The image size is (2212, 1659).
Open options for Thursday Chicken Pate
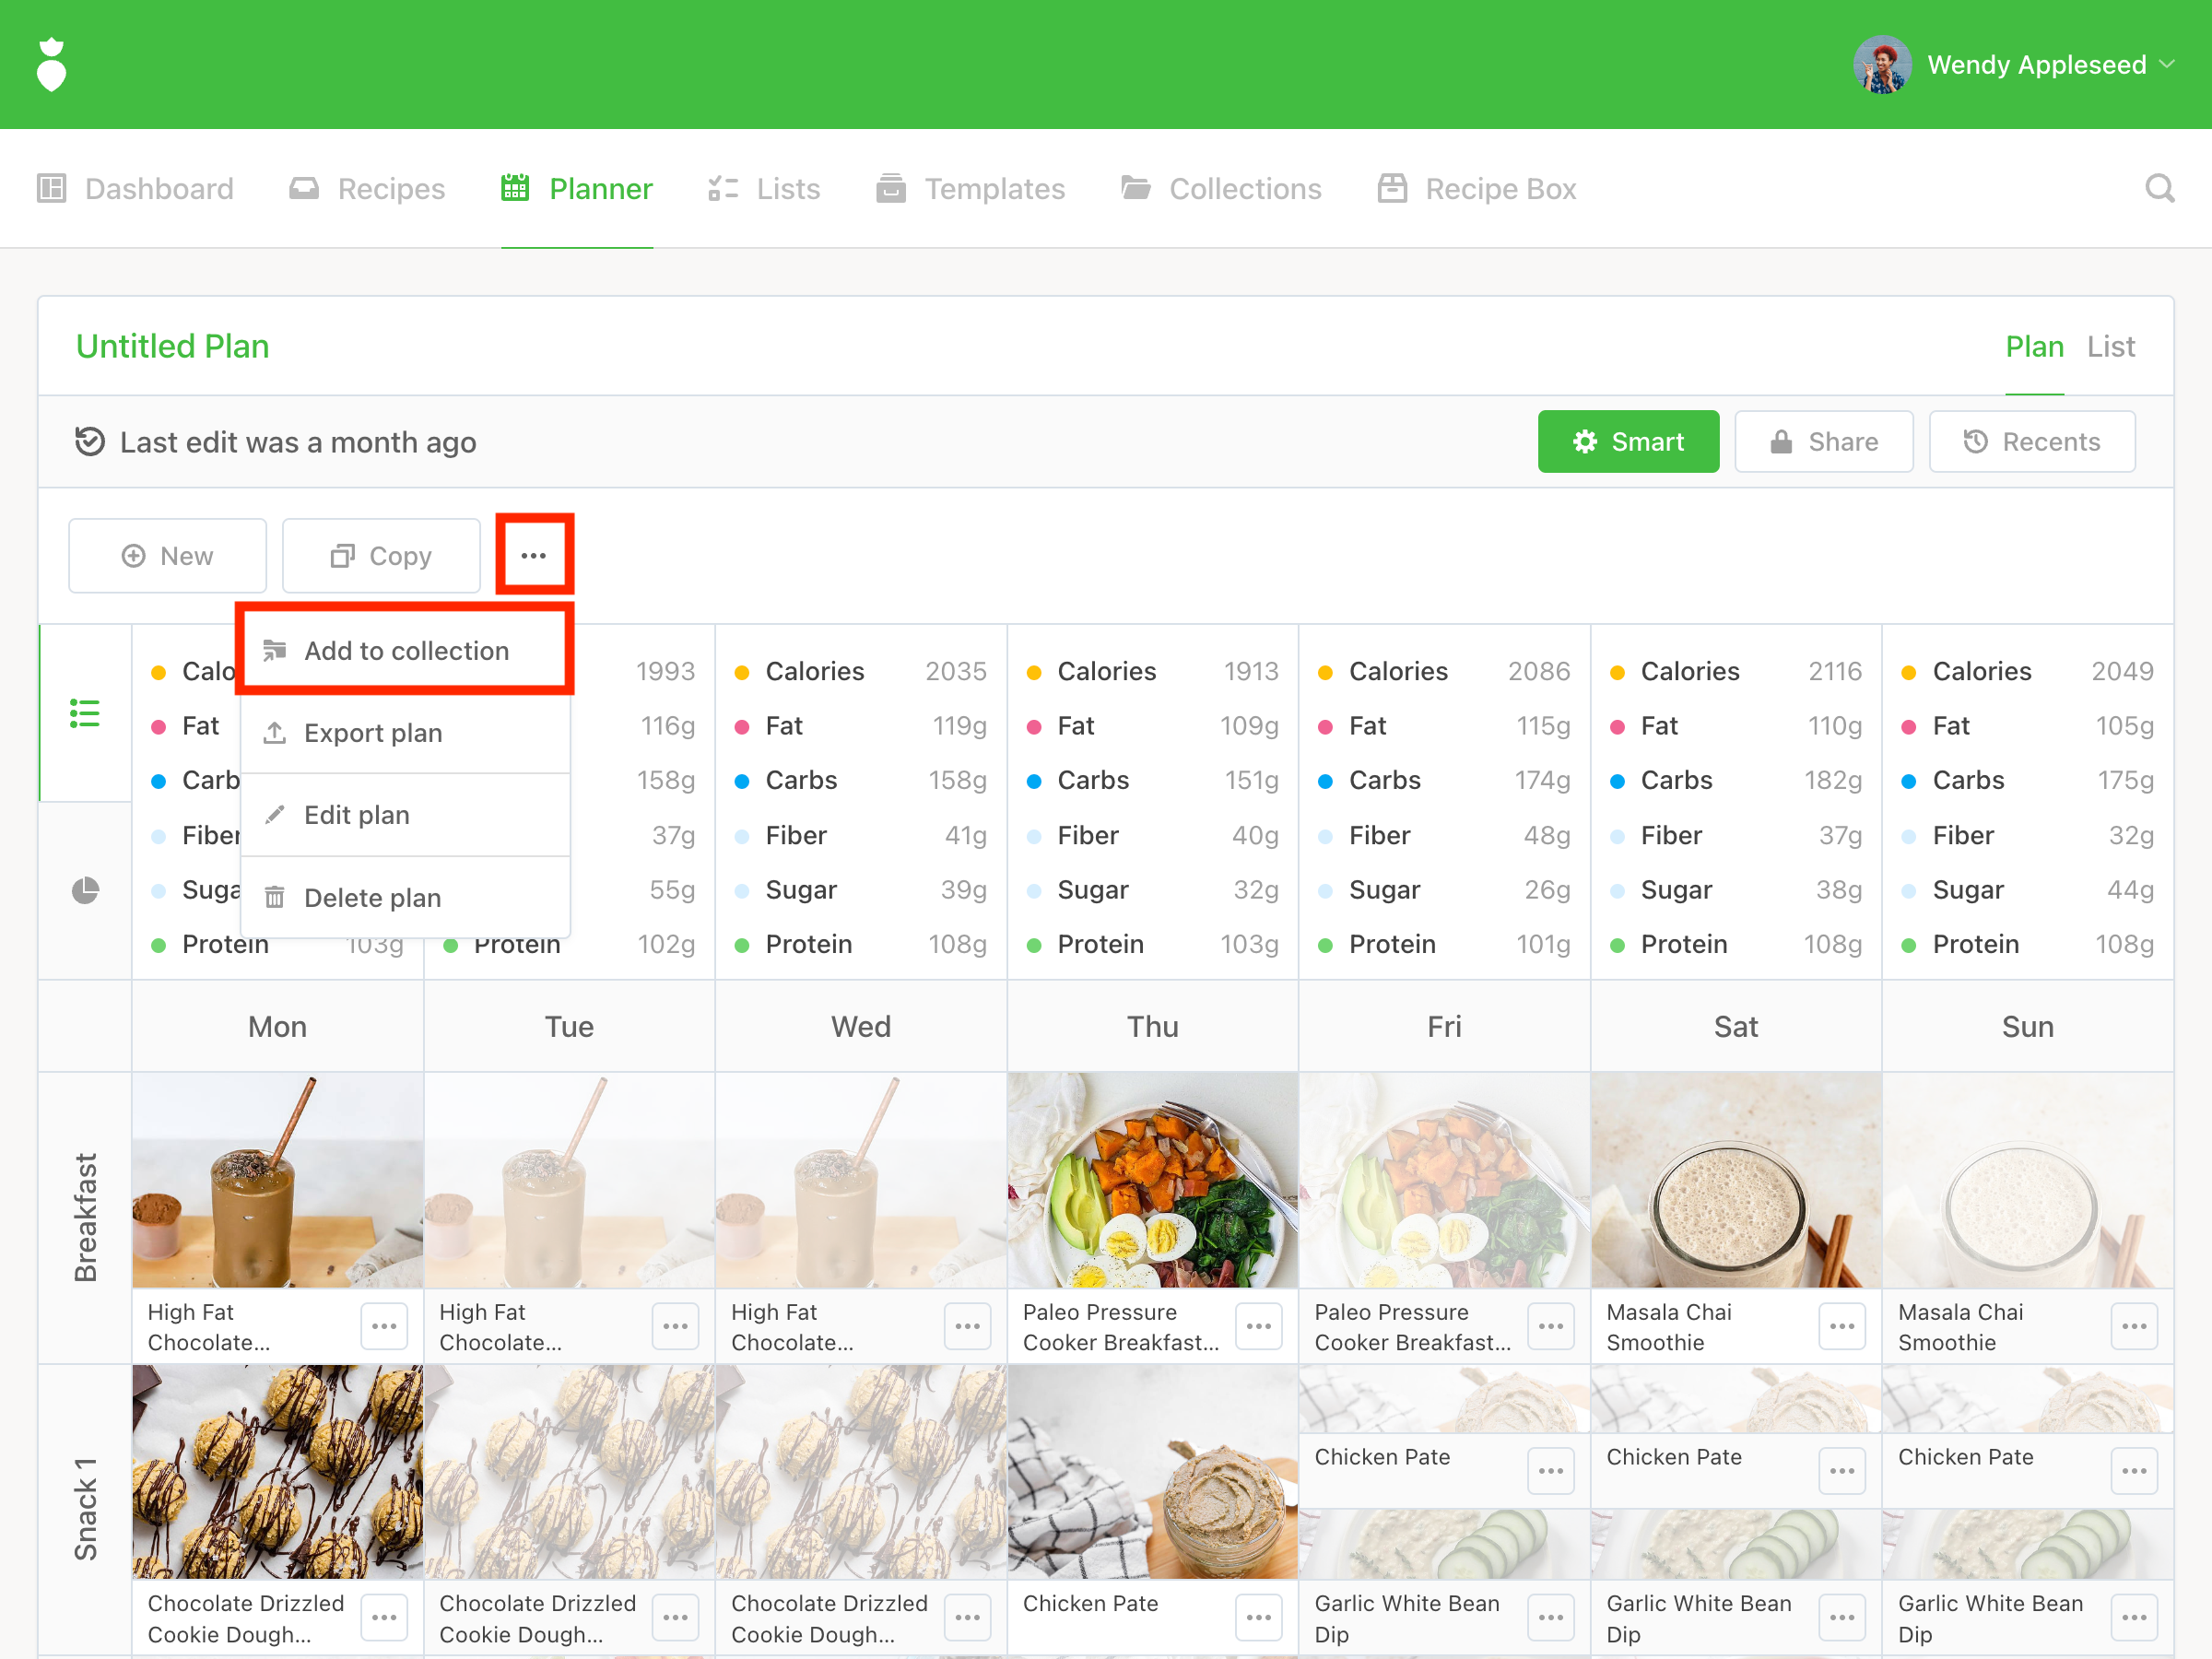[x=1258, y=1617]
